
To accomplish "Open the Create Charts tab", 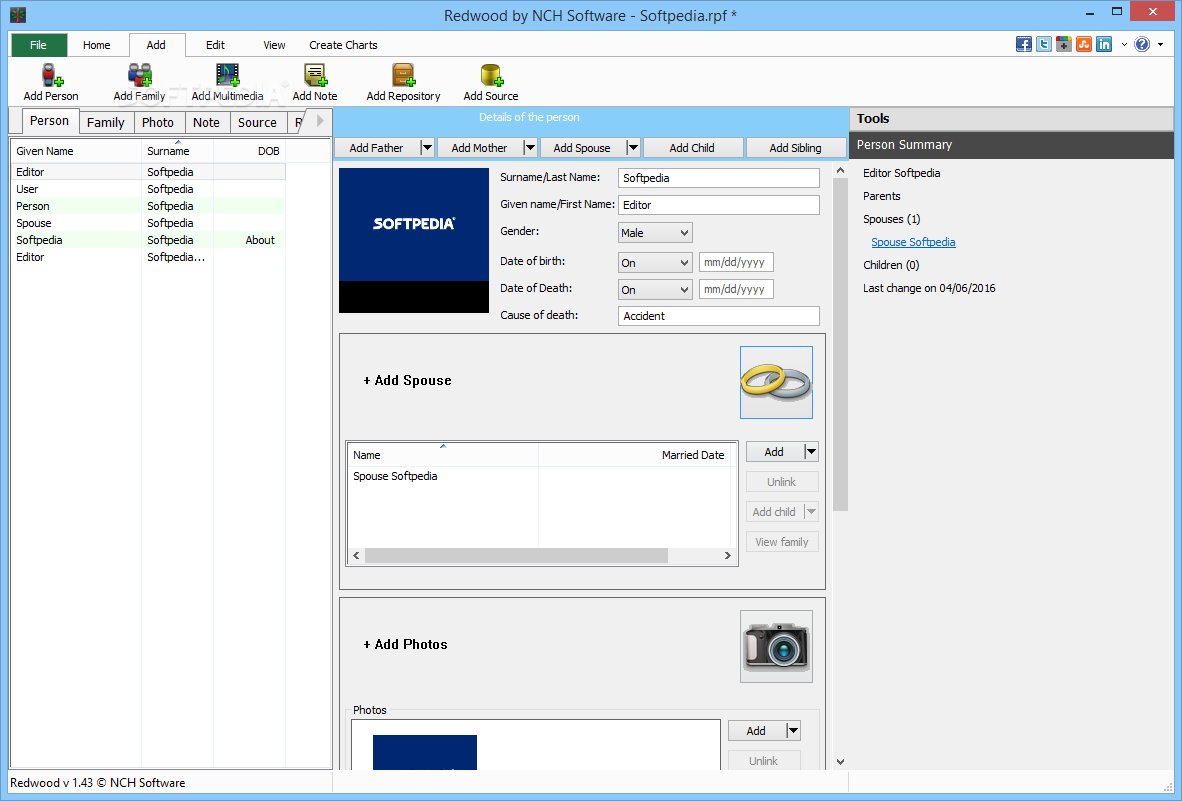I will (343, 45).
